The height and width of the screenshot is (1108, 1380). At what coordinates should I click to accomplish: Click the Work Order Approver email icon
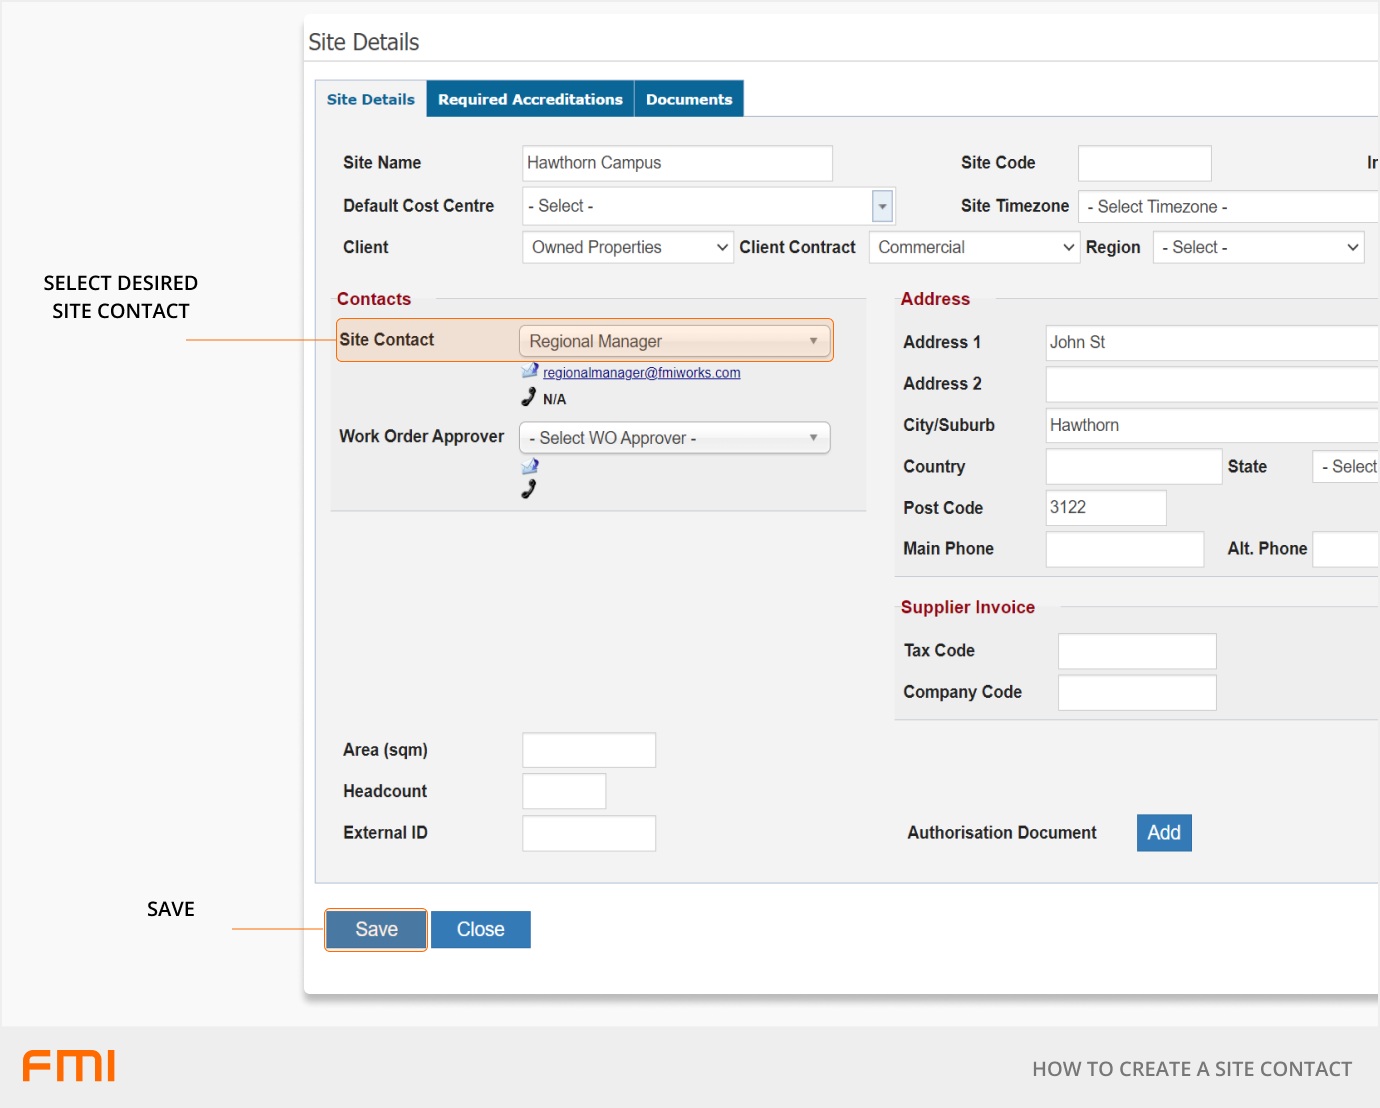[530, 466]
